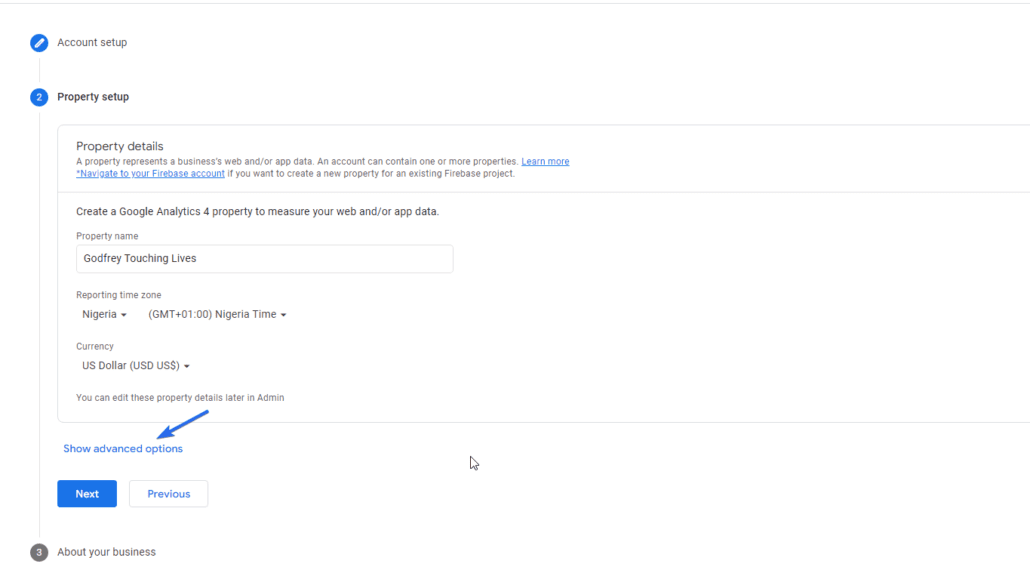This screenshot has width=1030, height=576.
Task: Follow the Learn more link
Action: point(545,162)
